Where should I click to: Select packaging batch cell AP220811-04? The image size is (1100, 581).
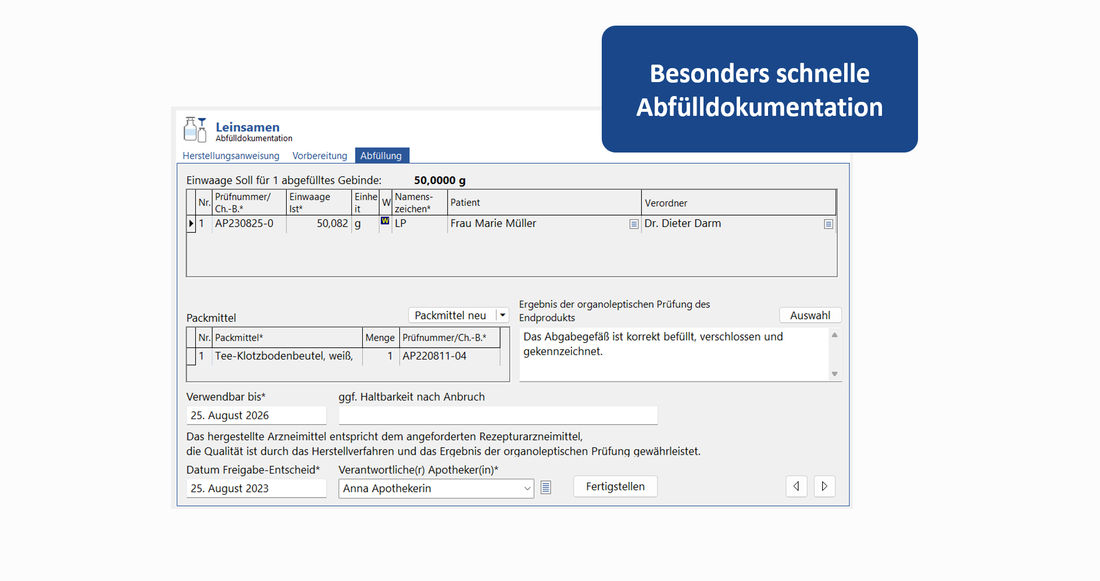(x=450, y=356)
